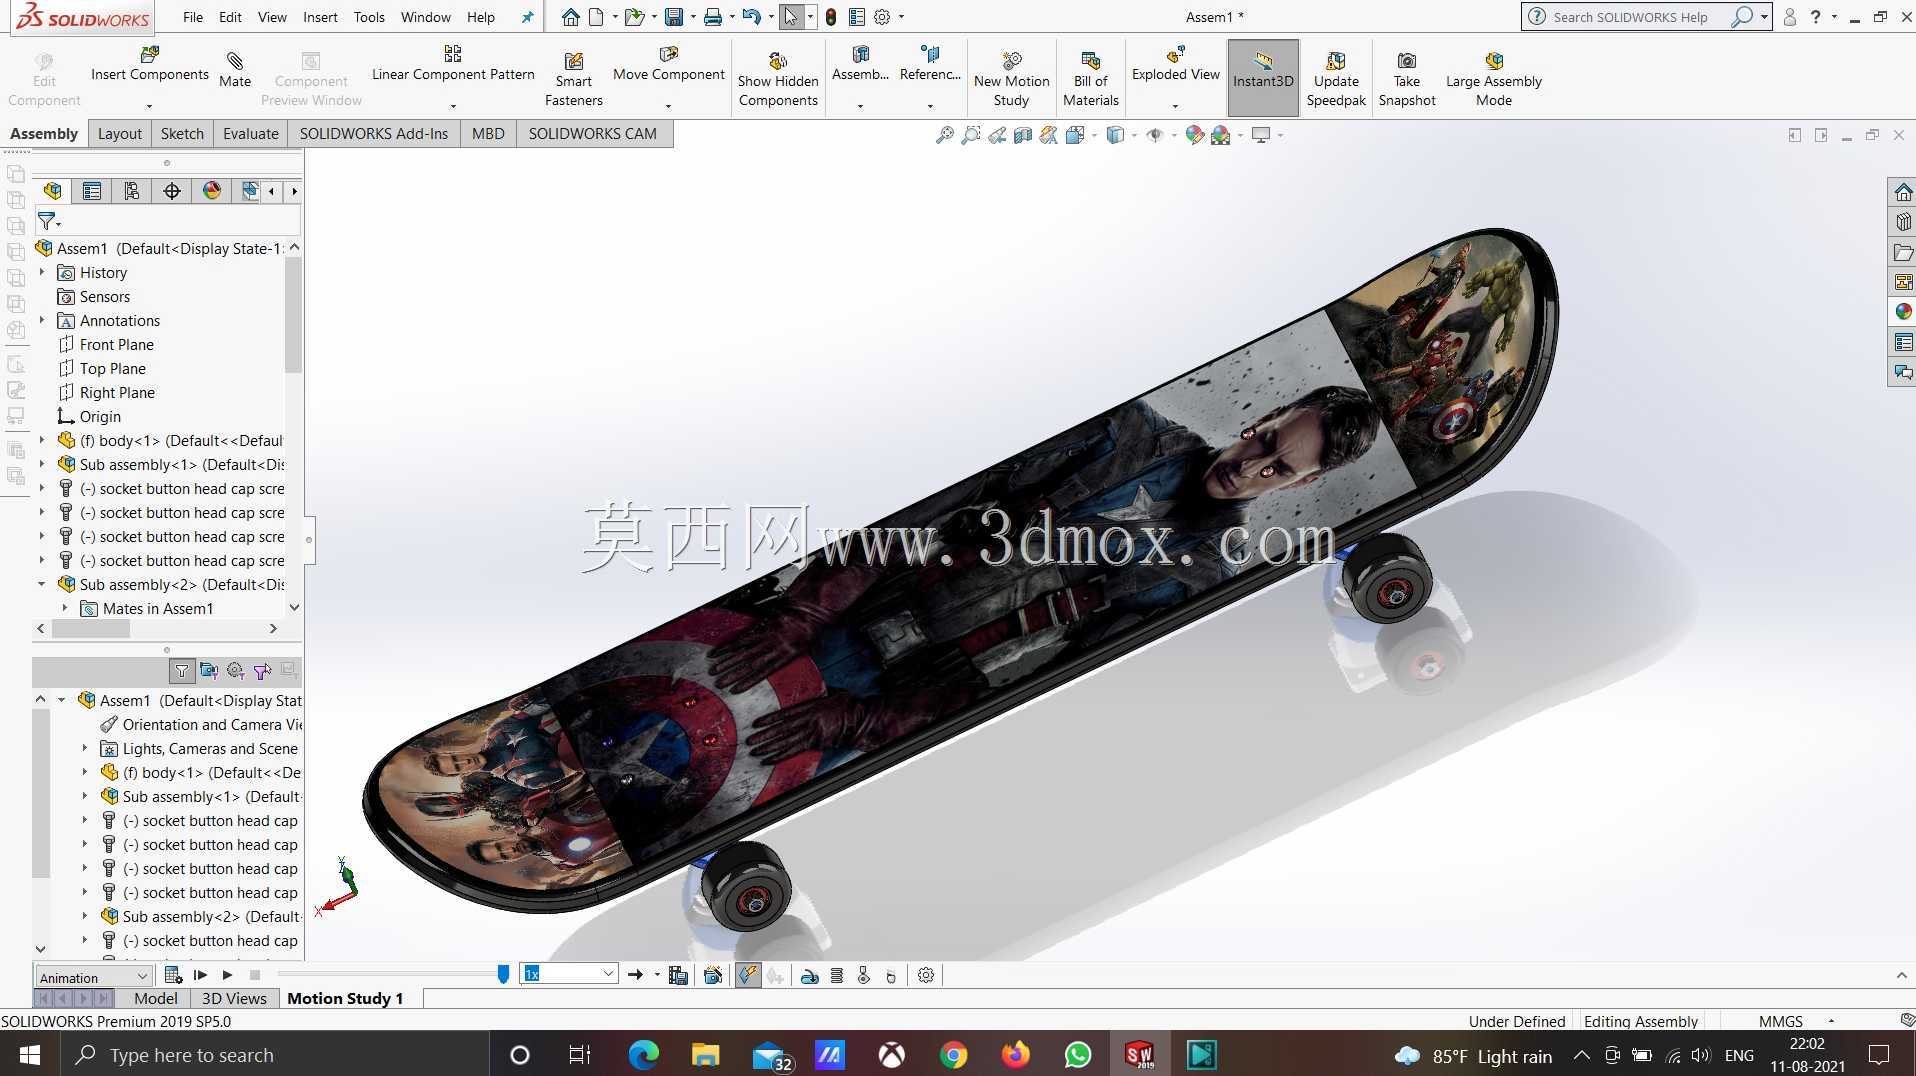
Task: Open Bill of Materials
Action: tap(1090, 80)
